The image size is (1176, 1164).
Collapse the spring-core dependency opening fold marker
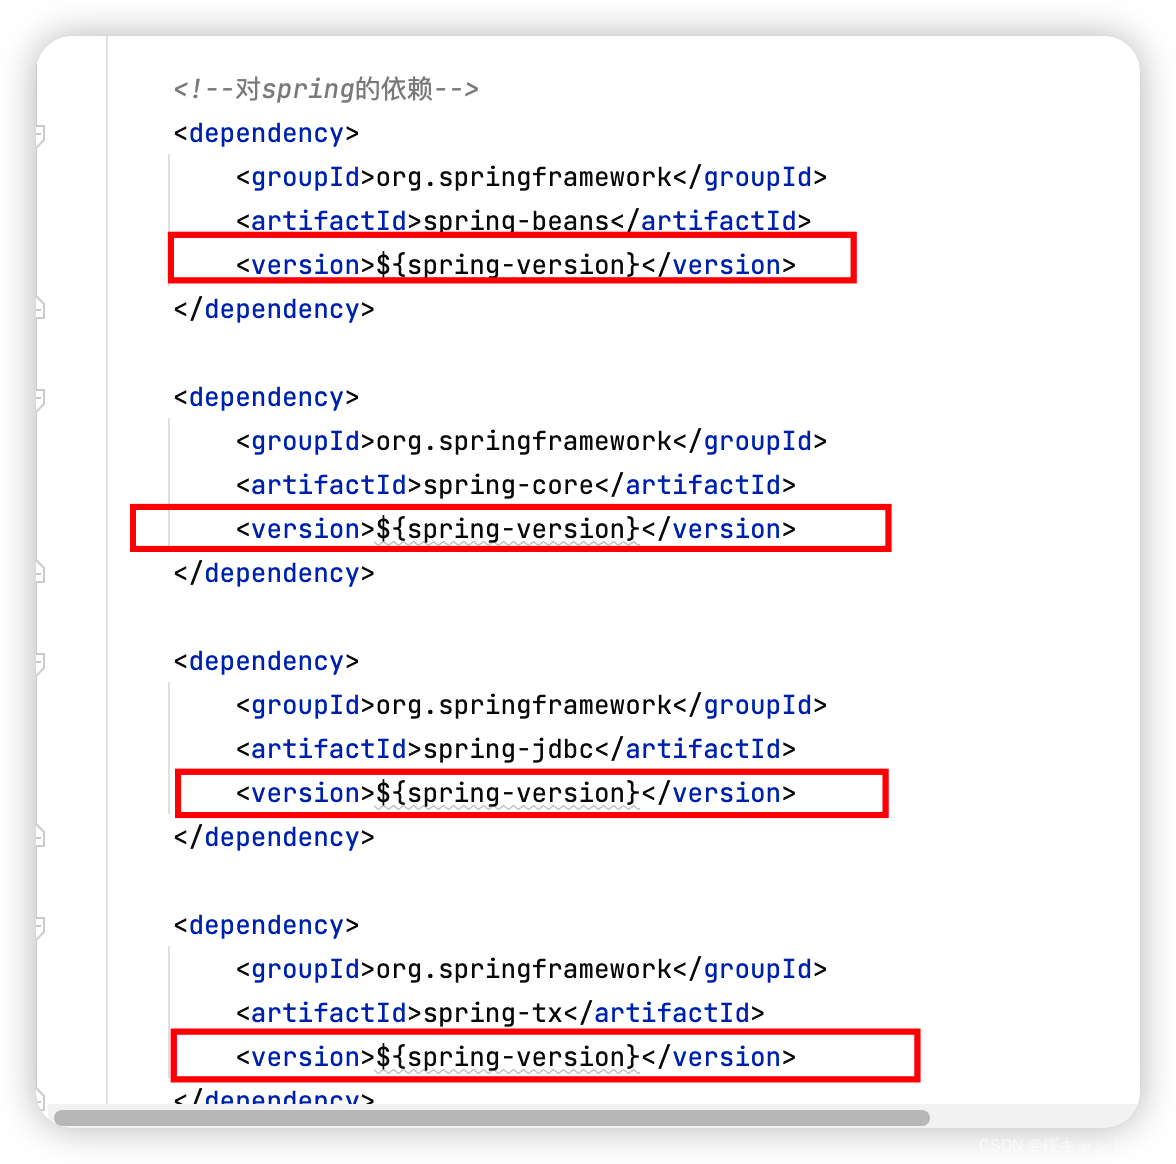pyautogui.click(x=40, y=399)
